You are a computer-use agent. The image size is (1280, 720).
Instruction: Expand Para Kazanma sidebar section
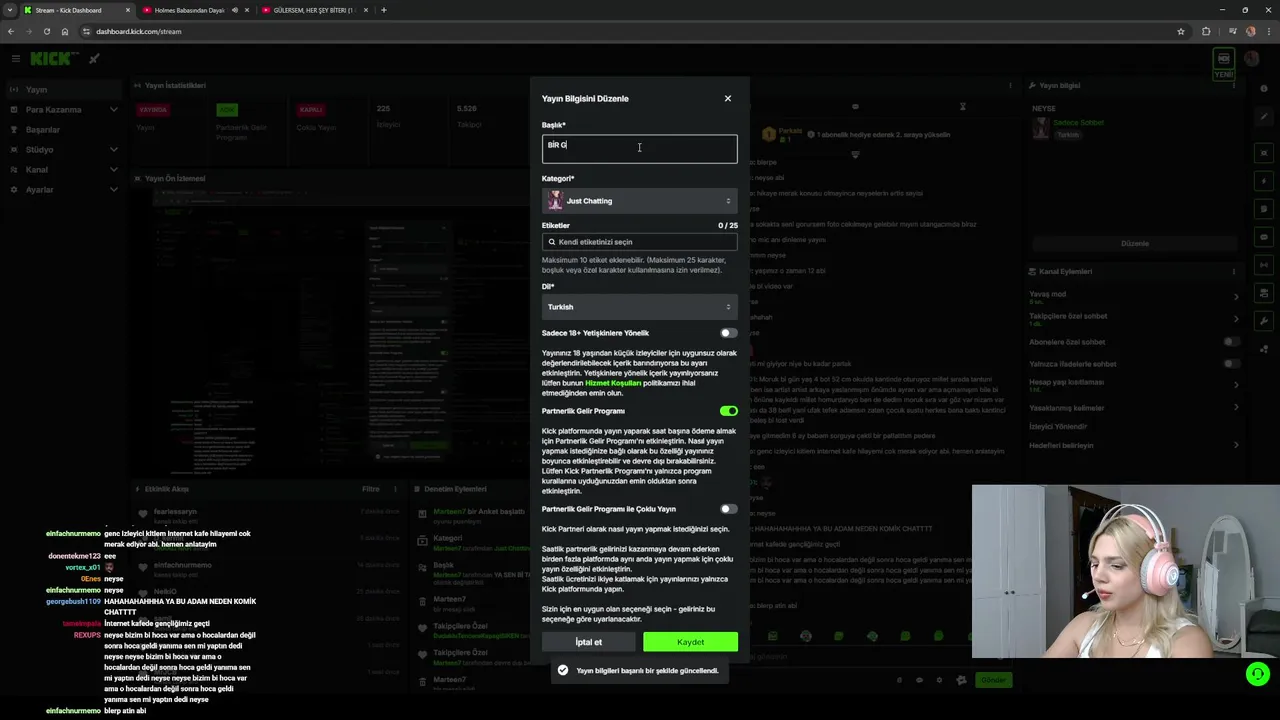coord(64,109)
